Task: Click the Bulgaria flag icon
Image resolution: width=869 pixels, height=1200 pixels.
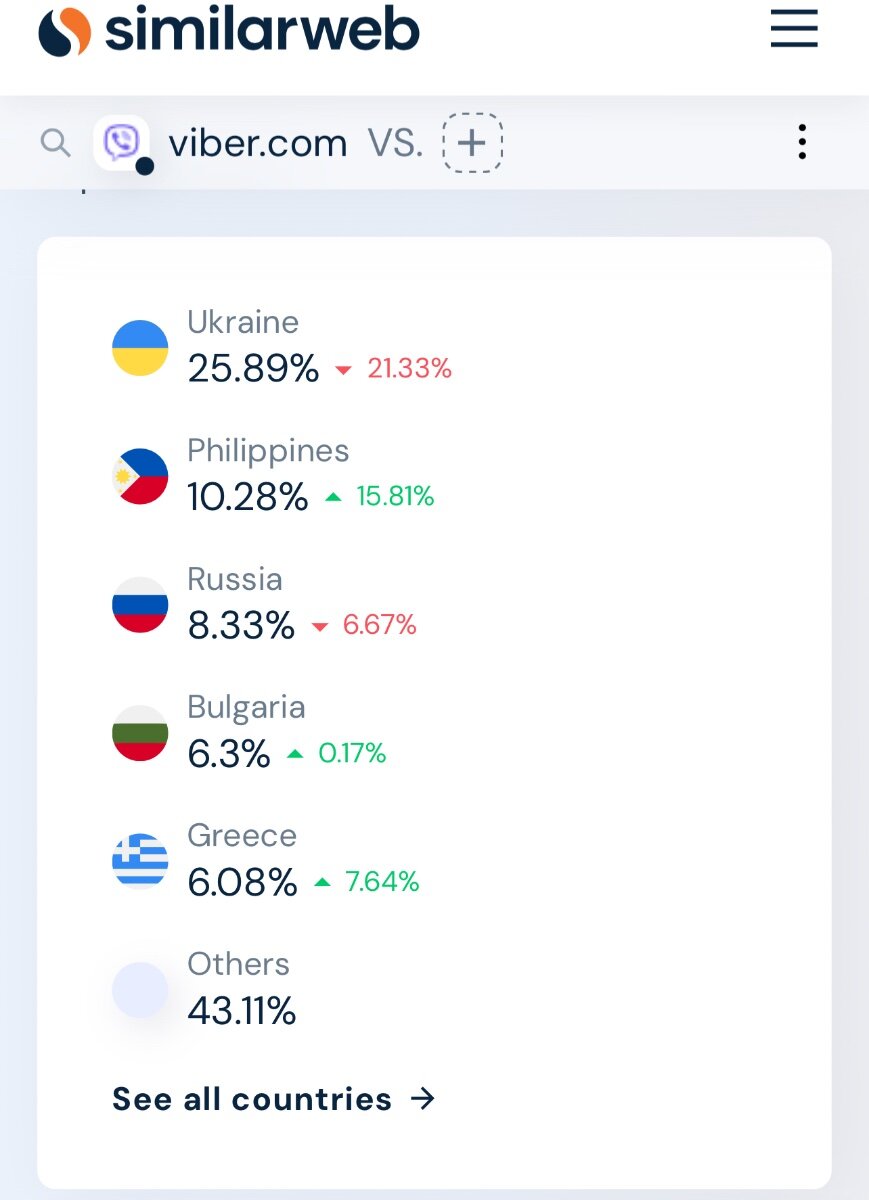Action: [140, 733]
